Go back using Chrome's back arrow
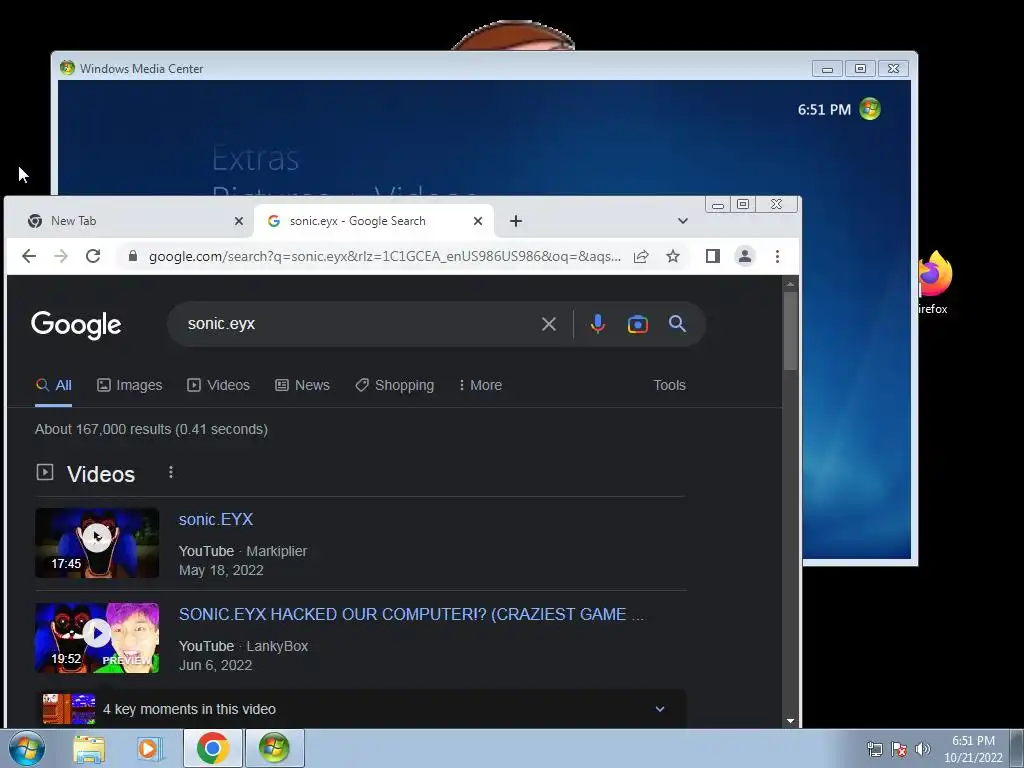This screenshot has height=768, width=1024. (x=29, y=256)
